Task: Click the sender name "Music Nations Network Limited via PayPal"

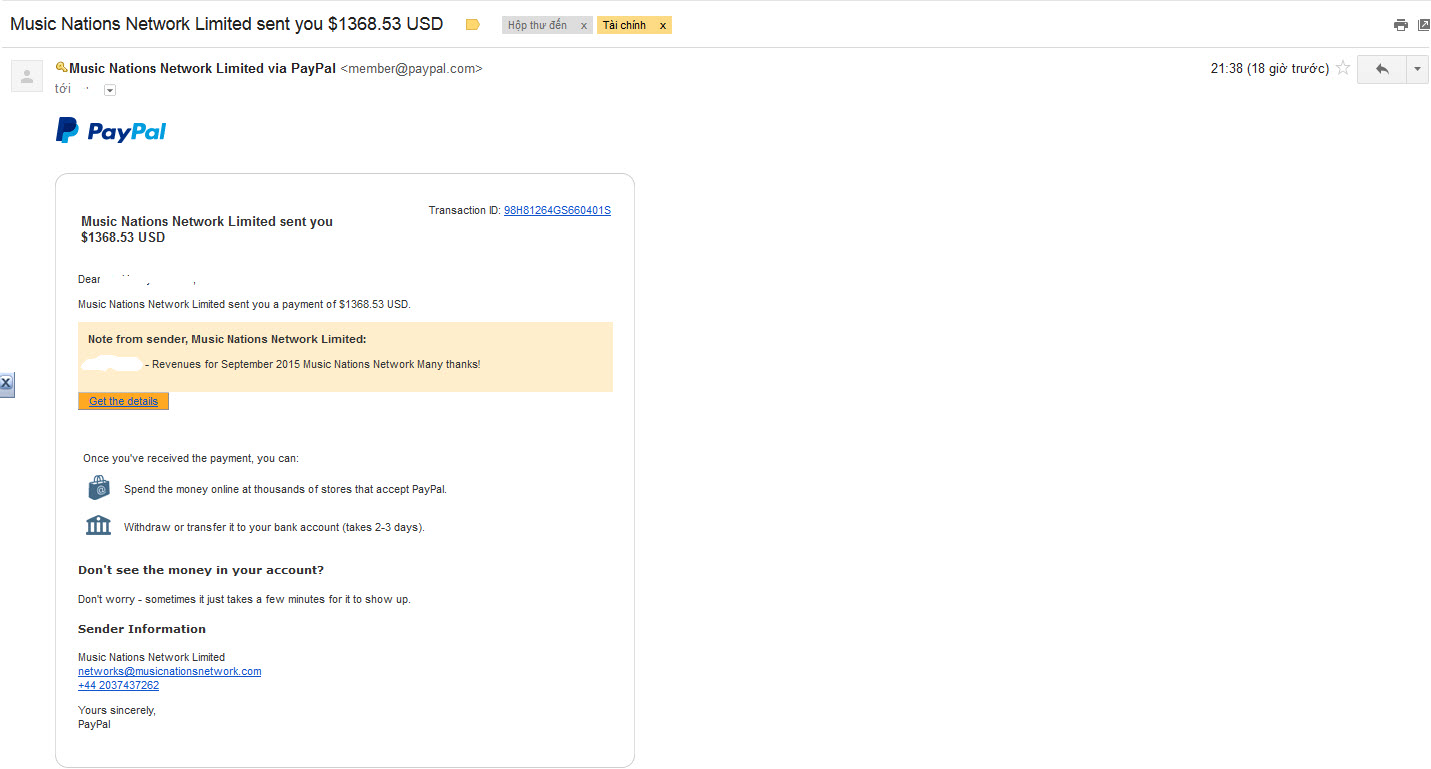Action: point(202,68)
